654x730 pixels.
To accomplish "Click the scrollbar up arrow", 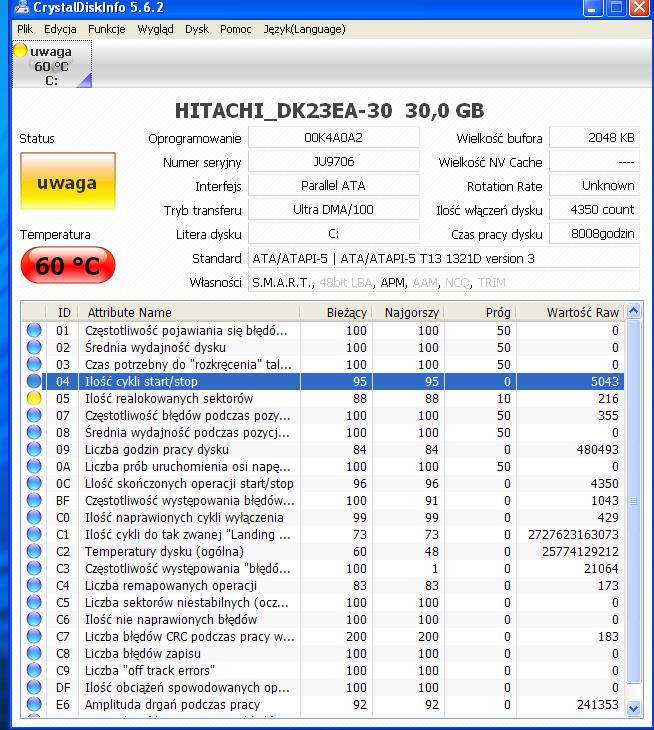I will pos(633,311).
